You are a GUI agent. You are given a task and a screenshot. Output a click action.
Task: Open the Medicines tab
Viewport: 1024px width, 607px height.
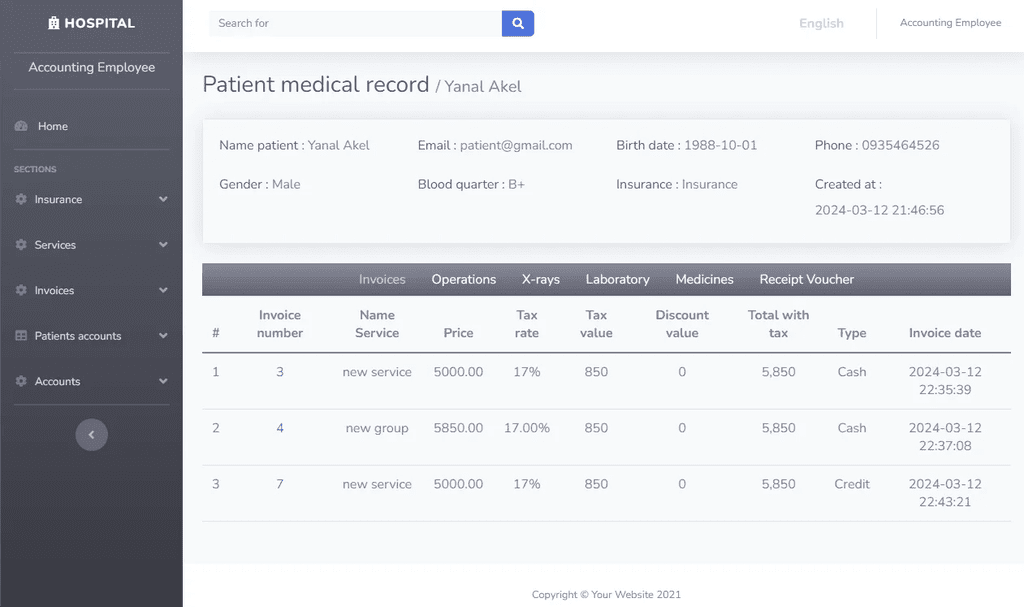pyautogui.click(x=705, y=280)
